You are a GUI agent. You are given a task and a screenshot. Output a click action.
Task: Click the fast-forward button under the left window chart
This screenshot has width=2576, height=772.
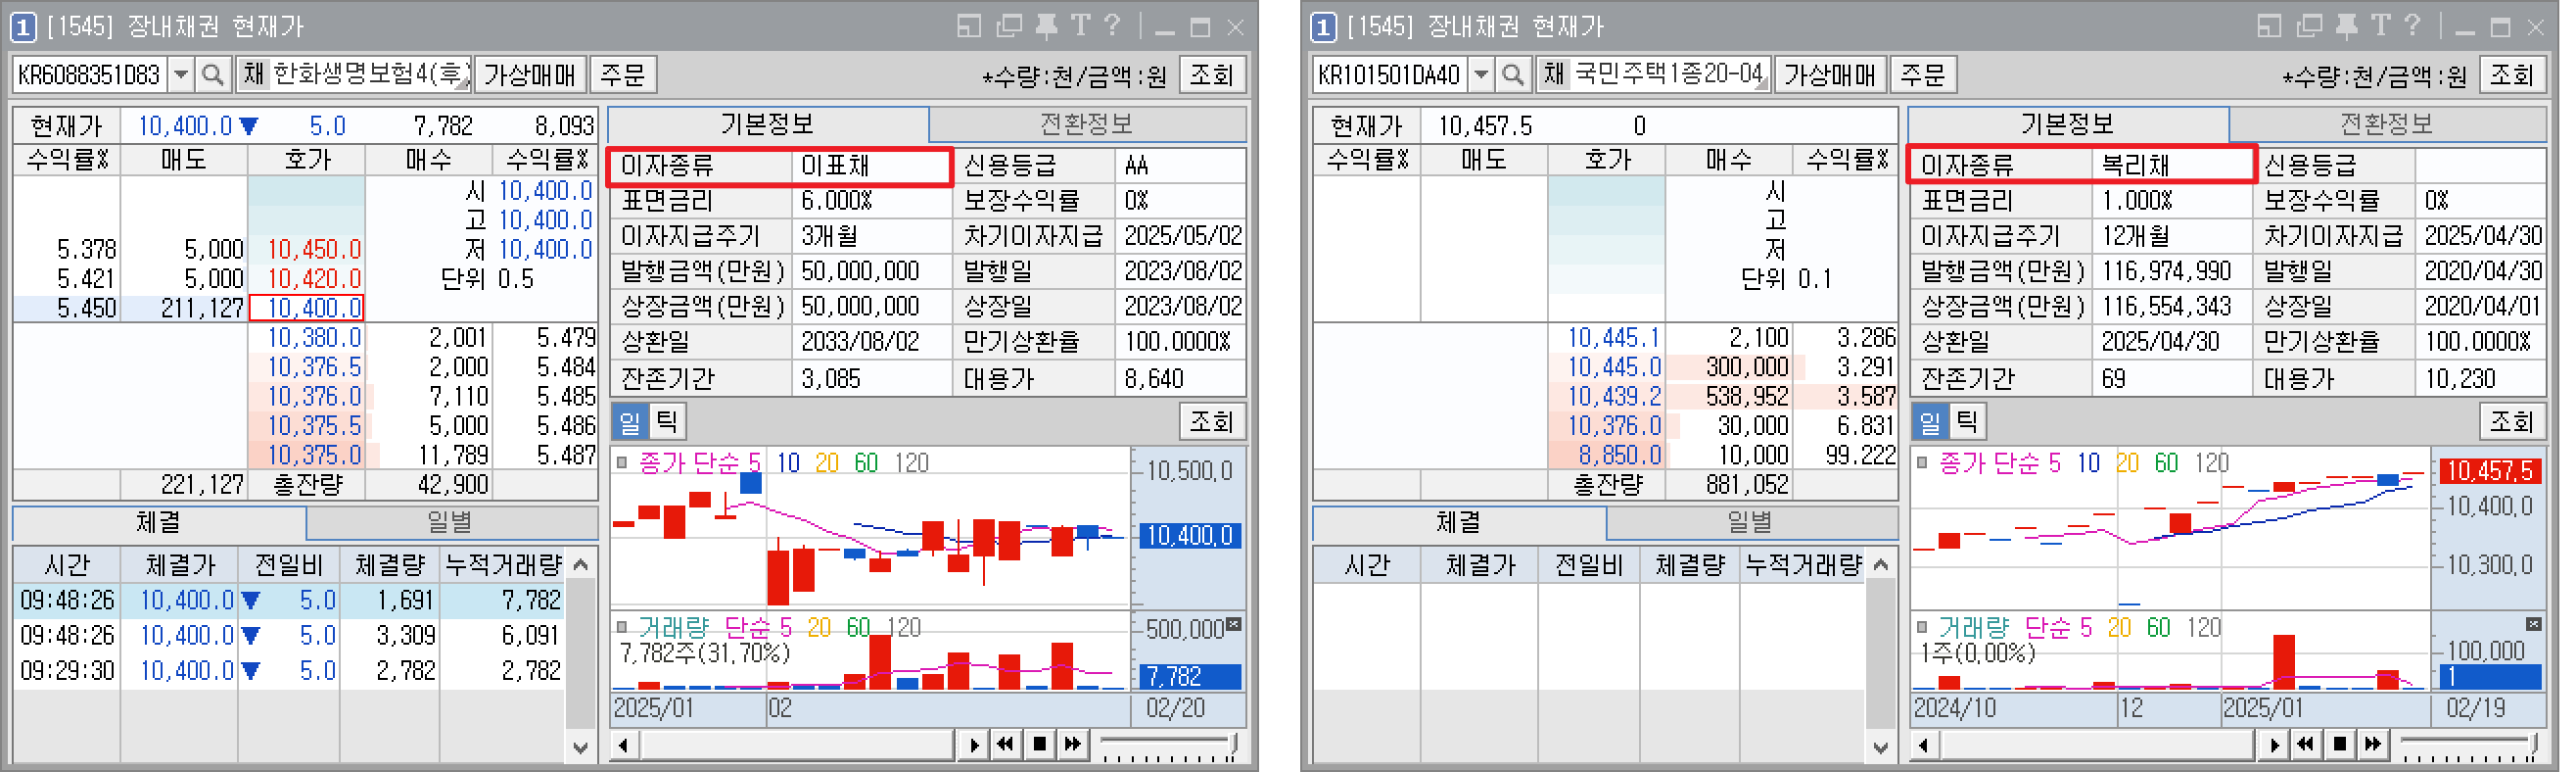(1073, 744)
